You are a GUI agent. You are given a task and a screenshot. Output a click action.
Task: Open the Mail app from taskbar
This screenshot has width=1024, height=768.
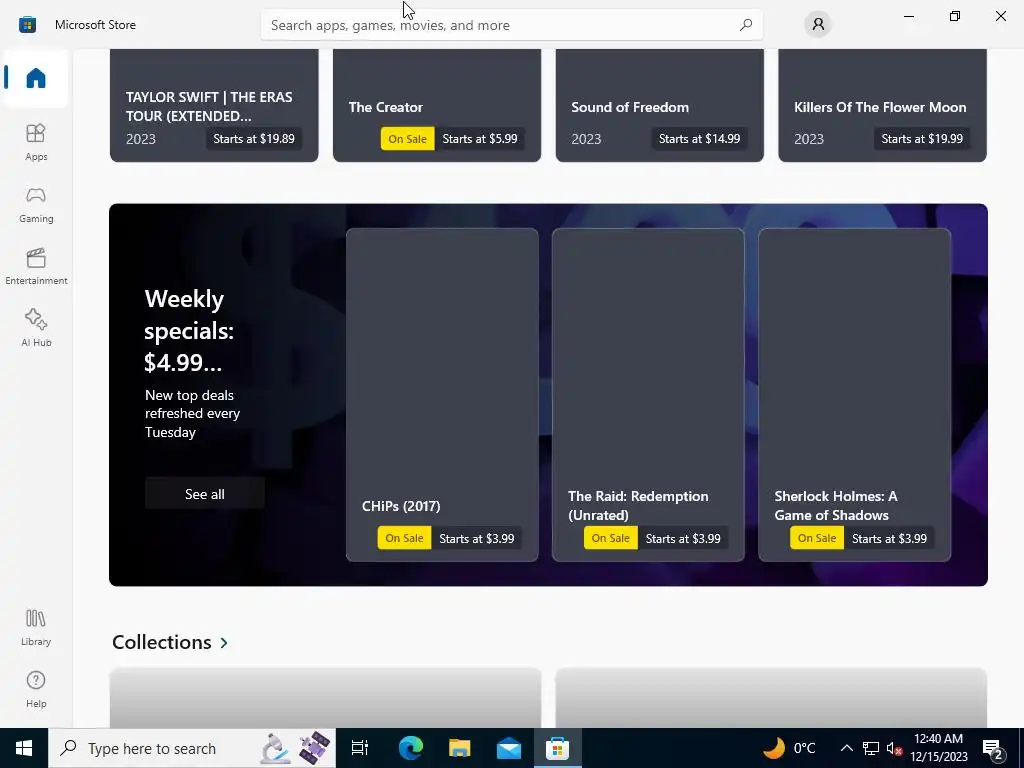point(509,748)
